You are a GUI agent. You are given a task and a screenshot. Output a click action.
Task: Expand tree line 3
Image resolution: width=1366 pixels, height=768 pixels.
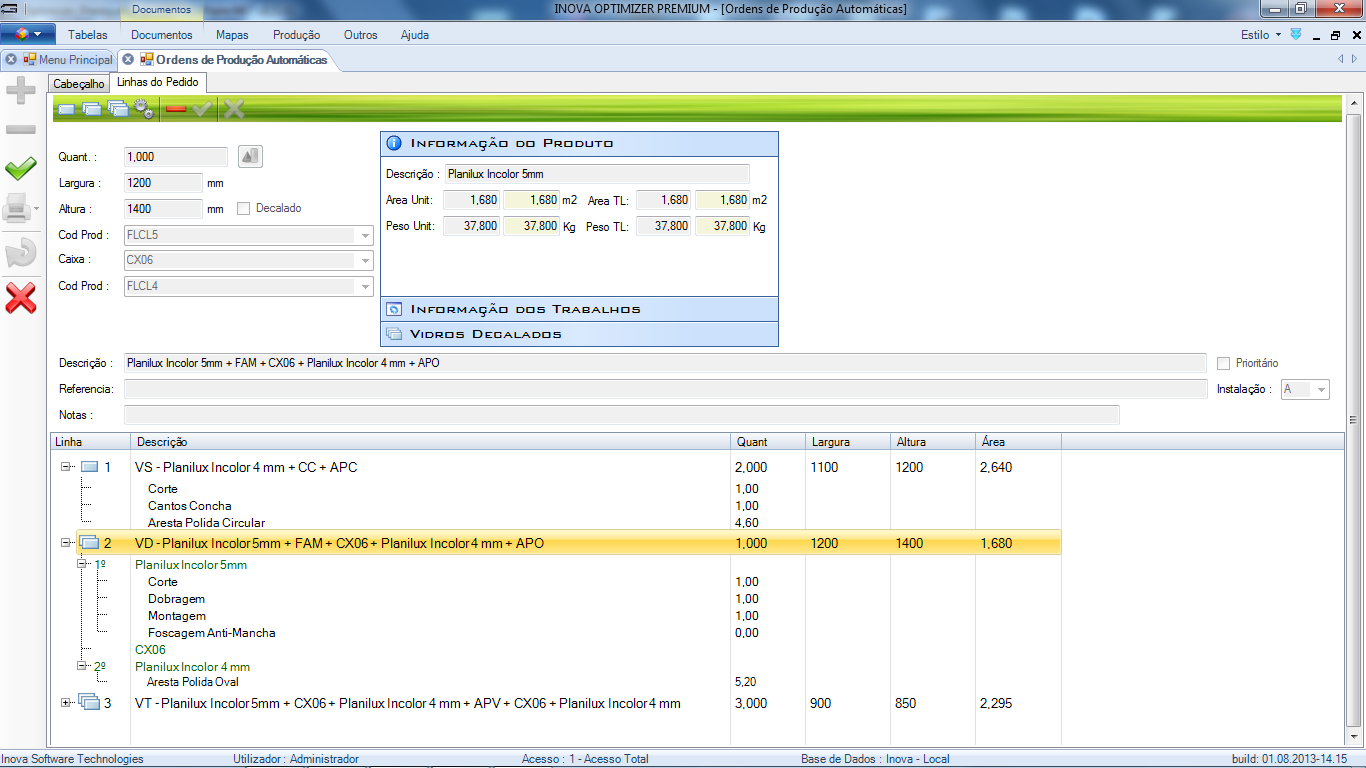tap(66, 703)
